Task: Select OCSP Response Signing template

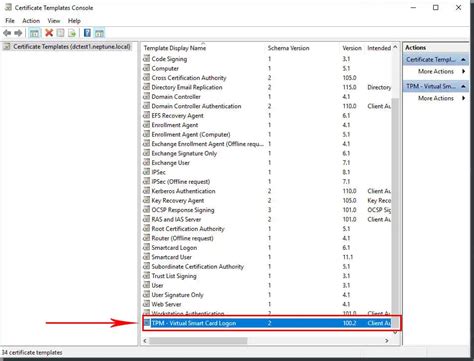Action: pyautogui.click(x=183, y=210)
